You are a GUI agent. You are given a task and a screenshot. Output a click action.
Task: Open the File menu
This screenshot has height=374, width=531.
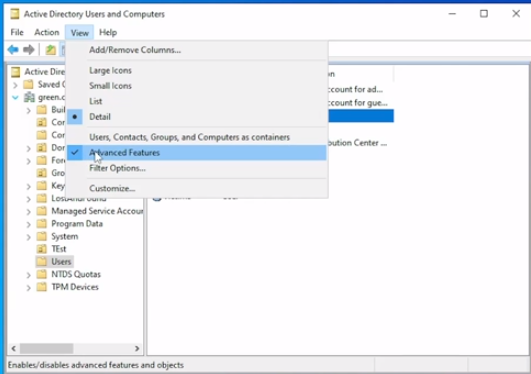(x=17, y=33)
